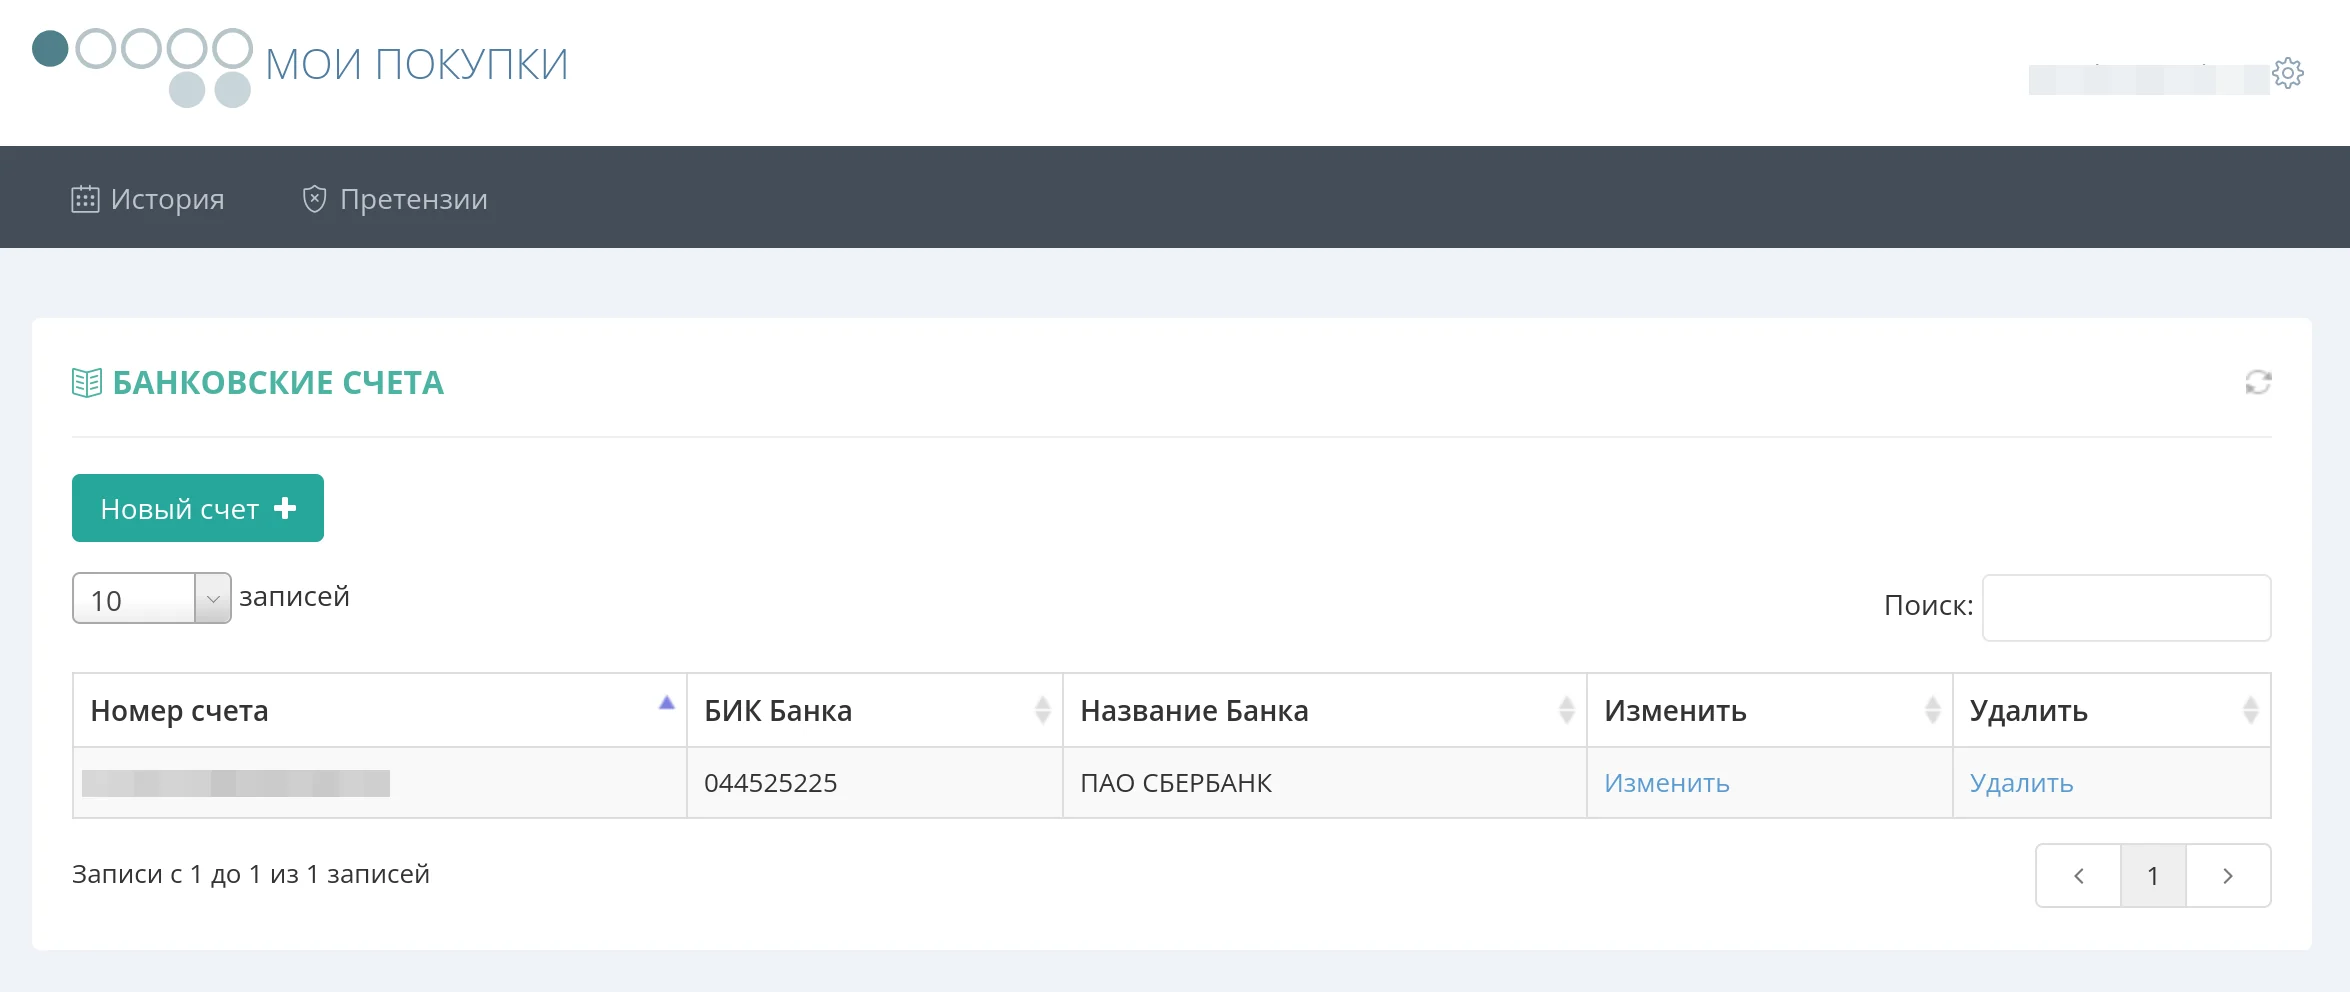Go to next page in pagination
This screenshot has width=2350, height=992.
[x=2227, y=876]
